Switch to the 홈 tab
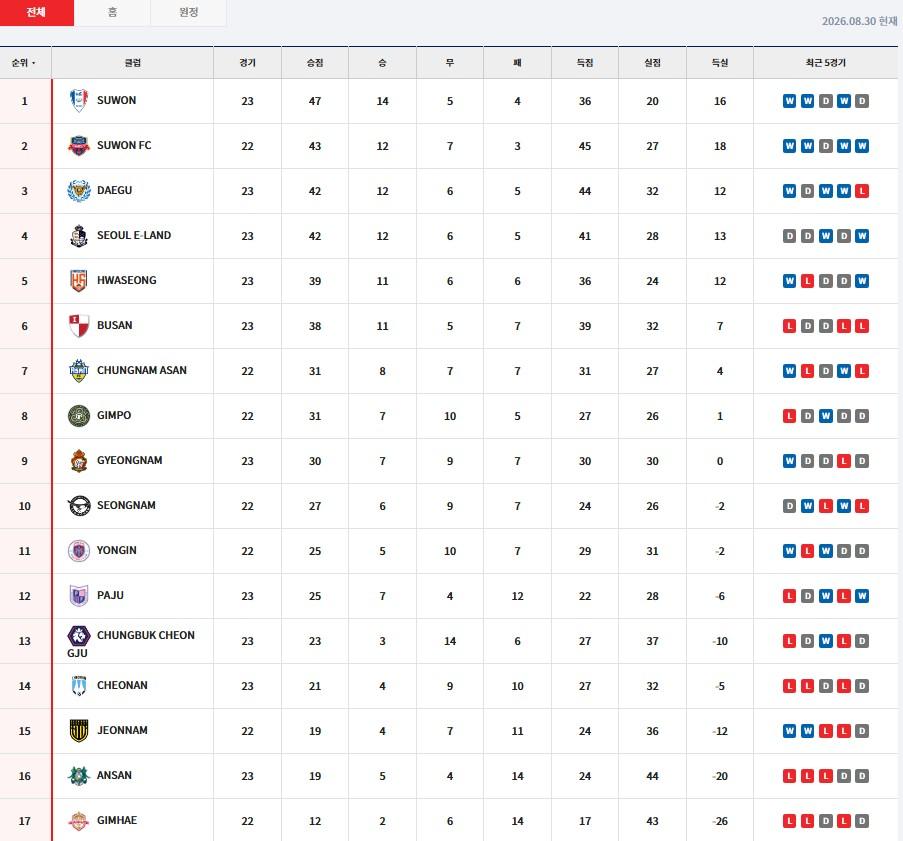The height and width of the screenshot is (841, 903). (x=112, y=12)
